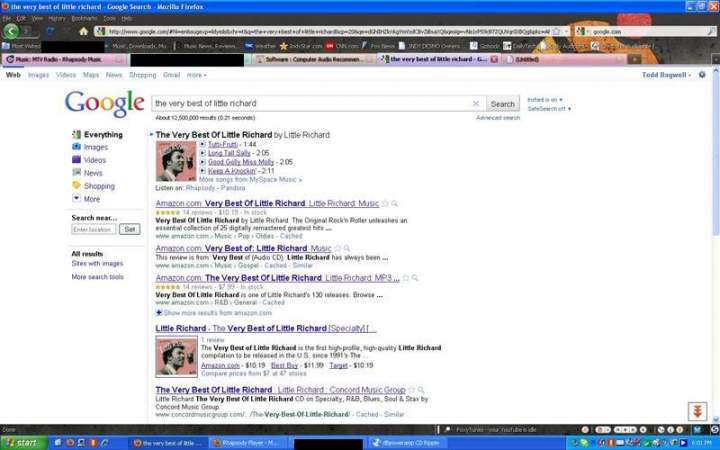This screenshot has height=450, width=720.
Task: Click the album thumbnail in the Specialty result
Action: pyautogui.click(x=176, y=356)
